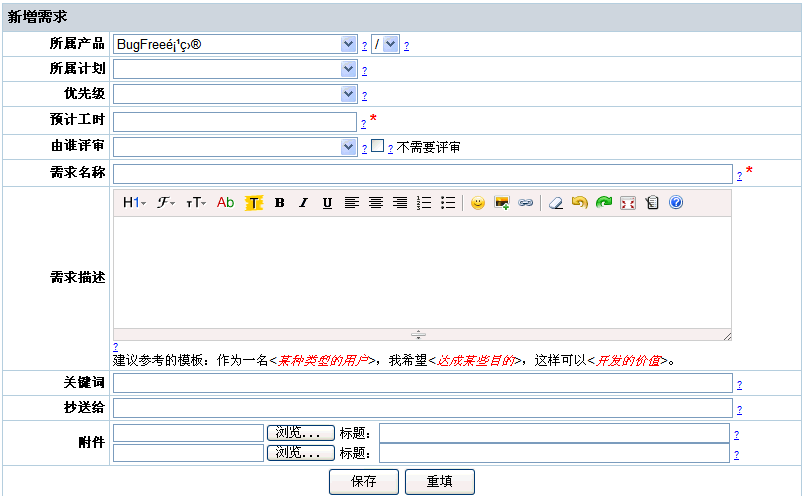Expand the 所属产品 product dropdown
Image resolution: width=802 pixels, height=496 pixels.
pyautogui.click(x=235, y=44)
